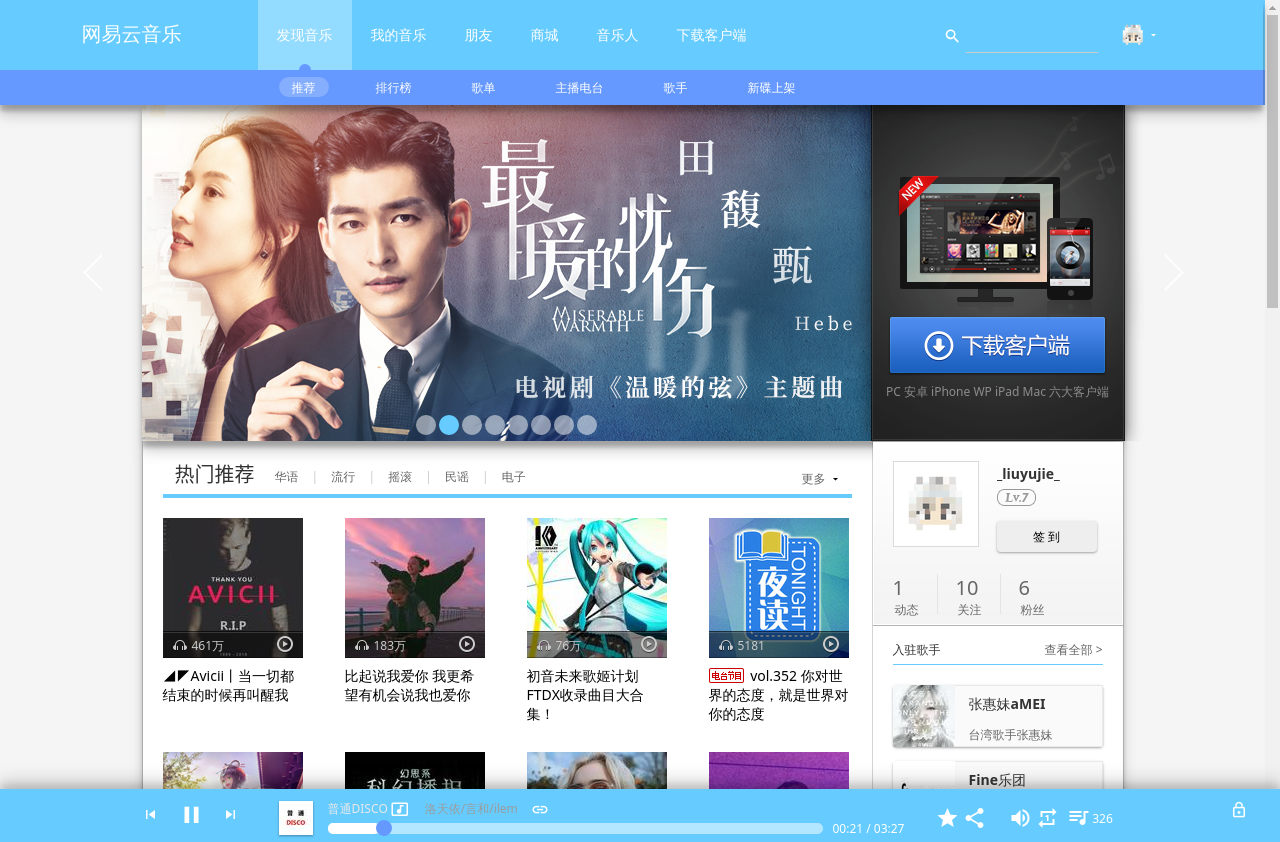Play the 初音未来歌姬计划 playlist

[x=648, y=644]
